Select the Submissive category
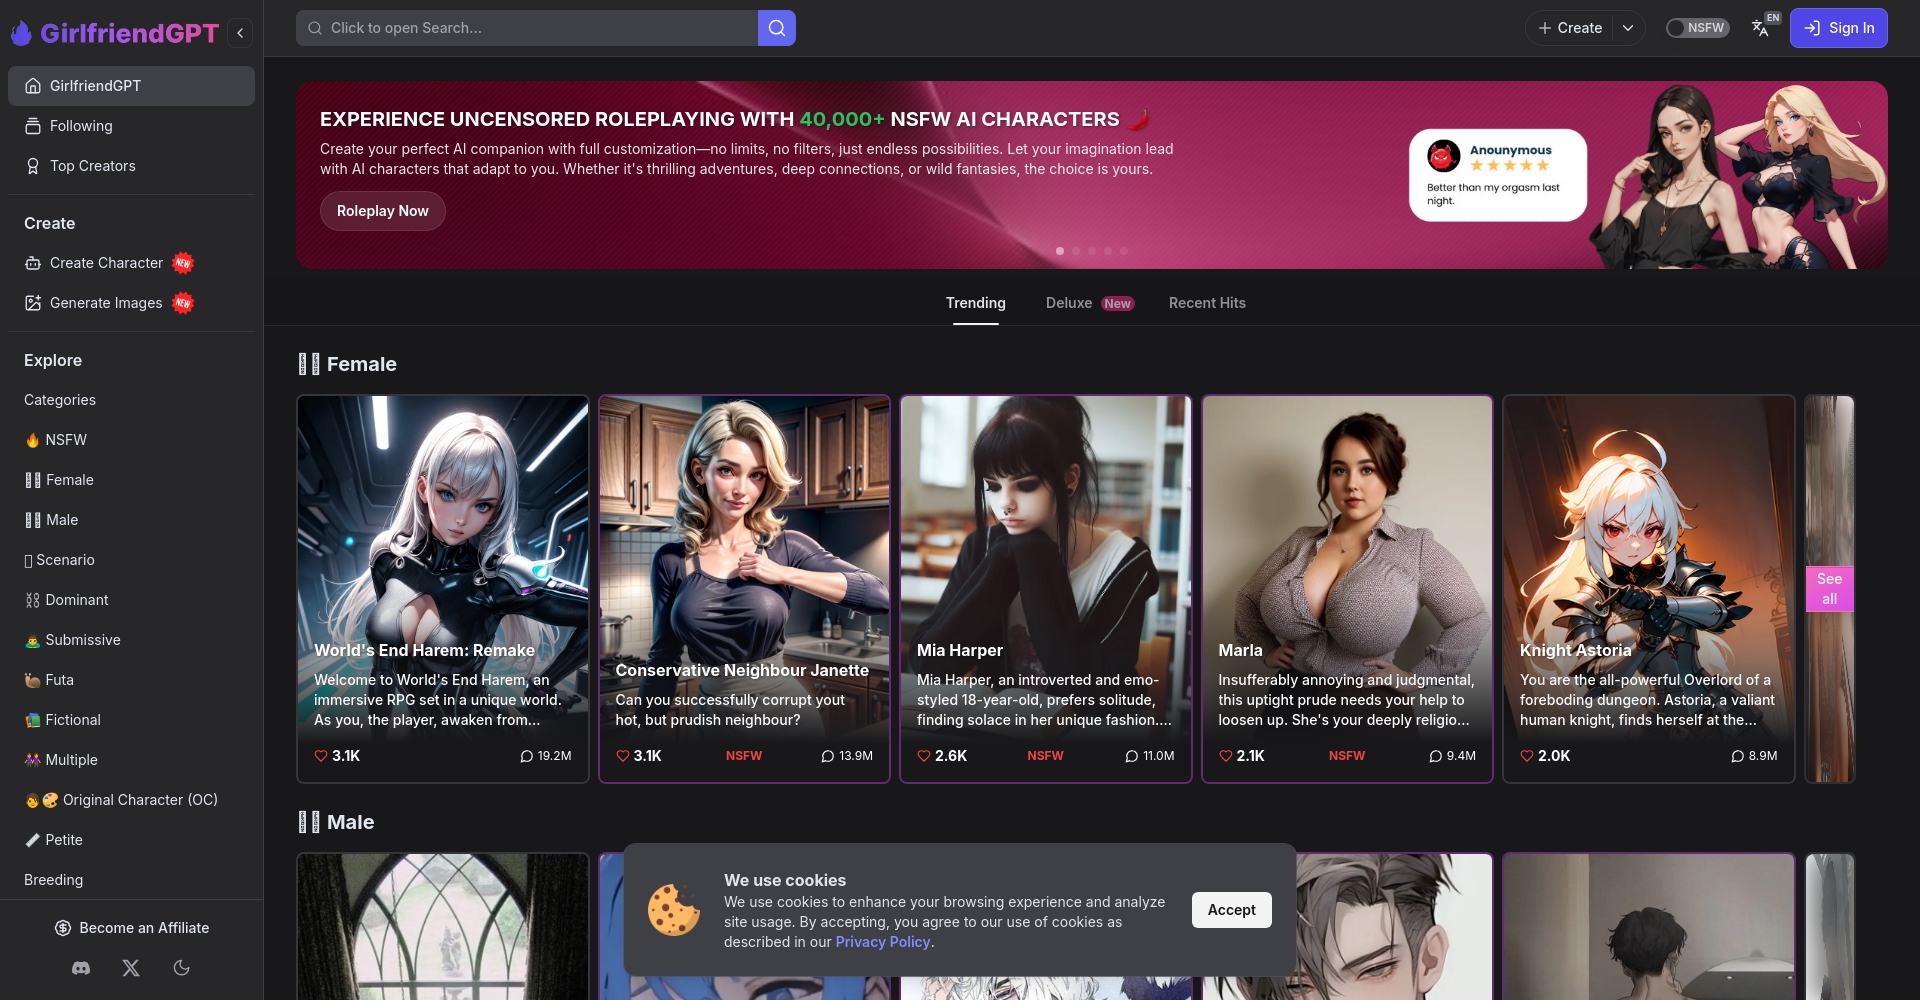This screenshot has height=1000, width=1920. tap(131, 640)
